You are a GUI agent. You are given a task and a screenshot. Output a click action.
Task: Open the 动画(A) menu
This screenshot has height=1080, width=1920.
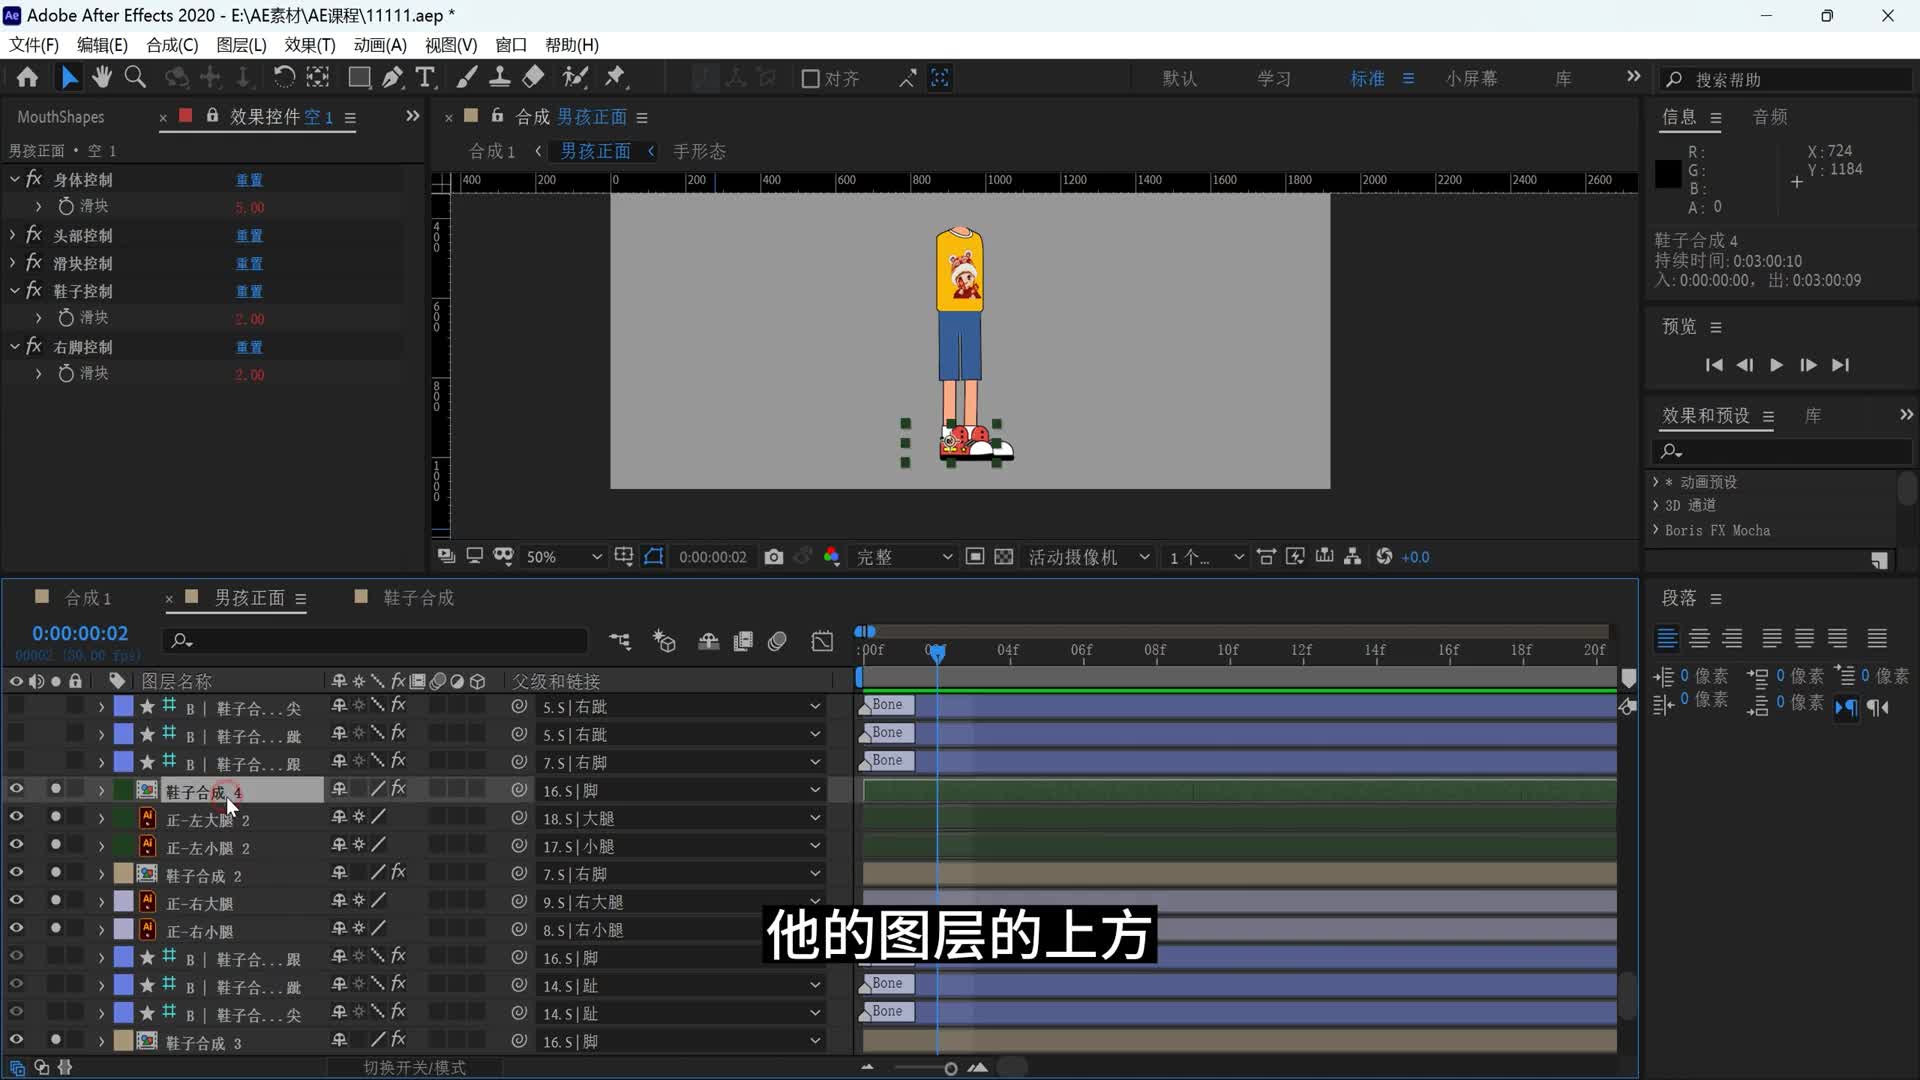coord(380,45)
